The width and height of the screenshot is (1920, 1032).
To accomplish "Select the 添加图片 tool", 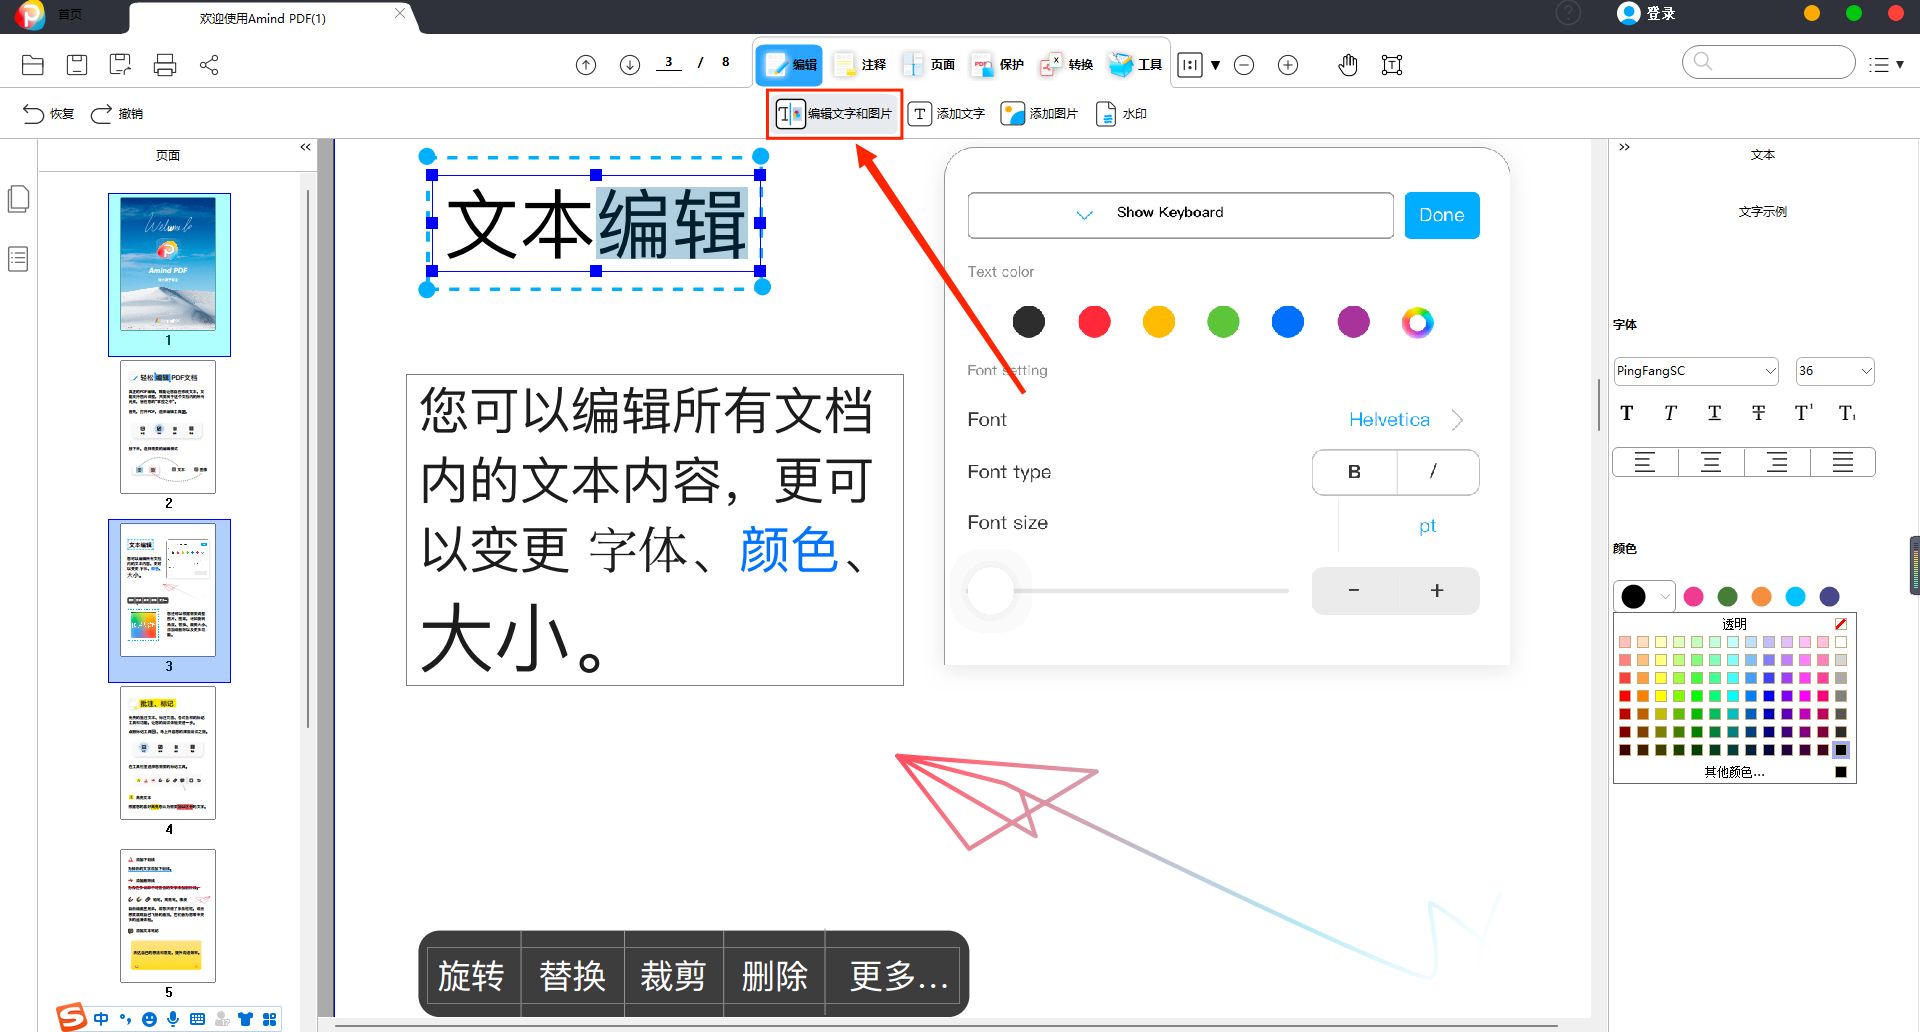I will click(1039, 113).
